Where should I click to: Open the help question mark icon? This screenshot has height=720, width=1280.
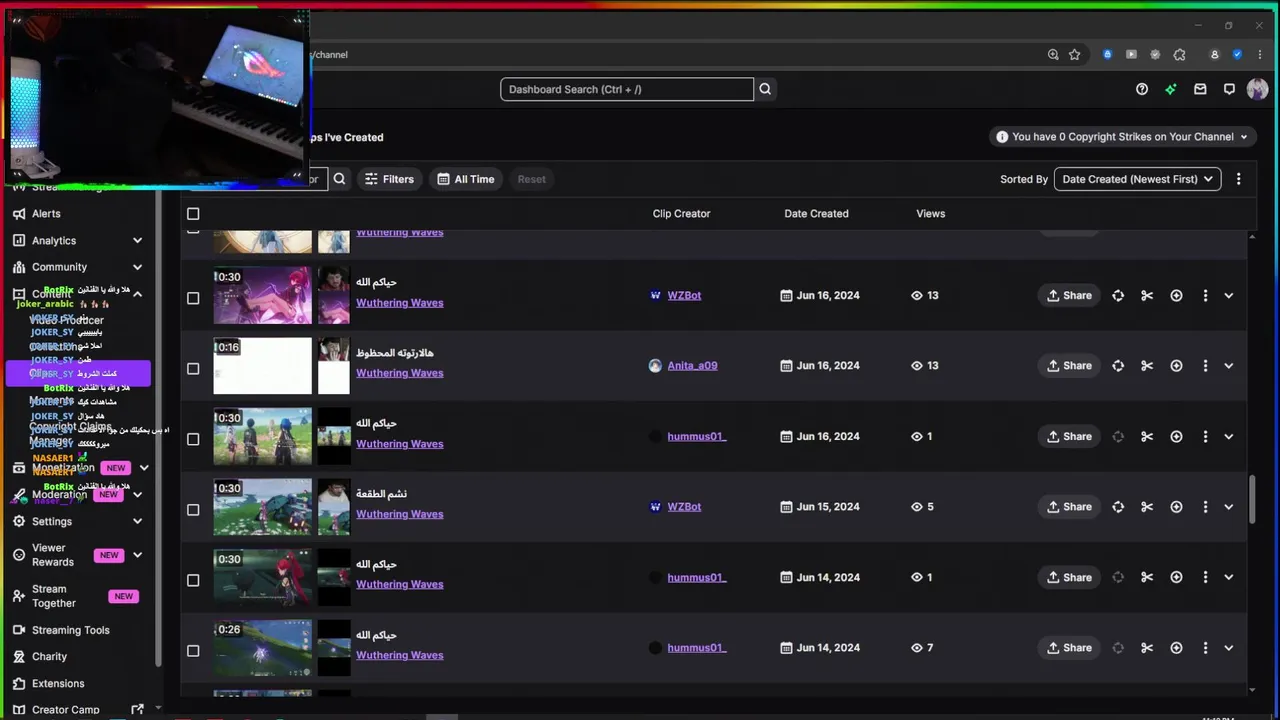click(x=1142, y=89)
